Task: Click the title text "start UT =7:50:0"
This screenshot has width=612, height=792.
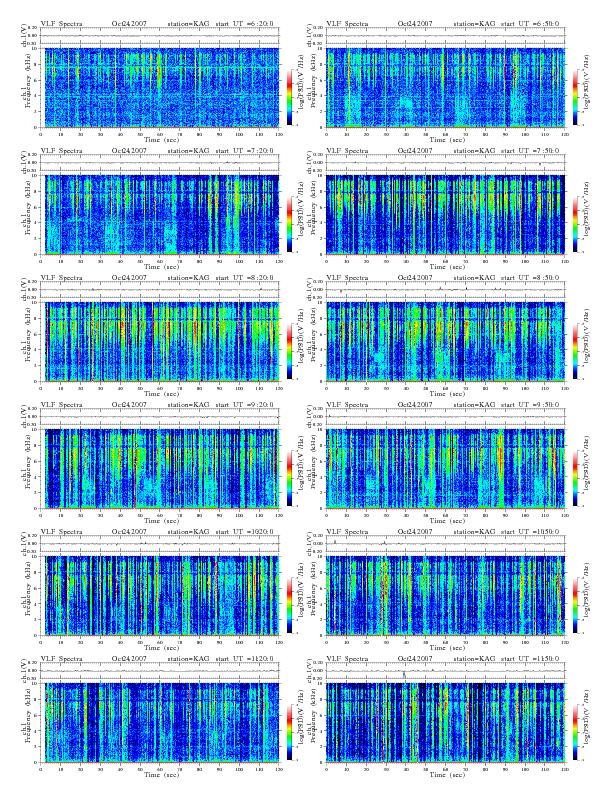Action: [530, 151]
